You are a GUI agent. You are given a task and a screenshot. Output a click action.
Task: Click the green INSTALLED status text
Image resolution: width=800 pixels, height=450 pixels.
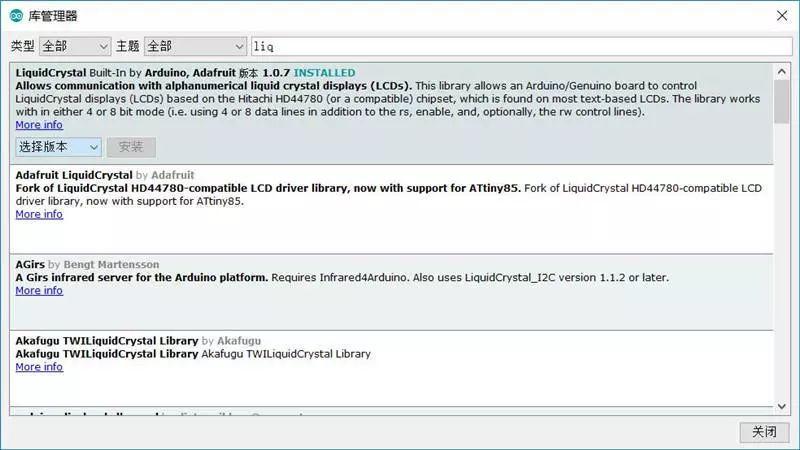tap(324, 73)
